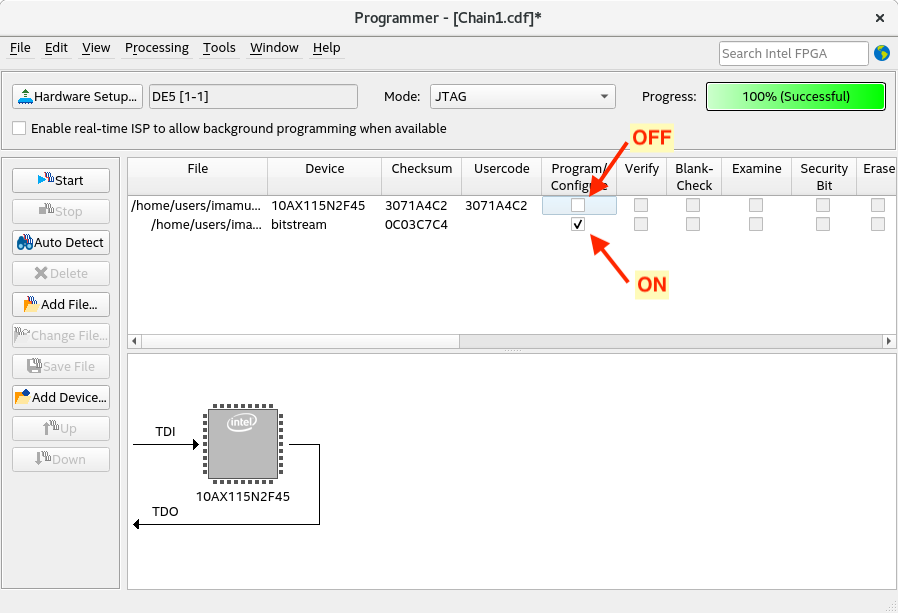This screenshot has width=898, height=613.
Task: Click the scroll right arrow of file table
Action: (x=888, y=341)
